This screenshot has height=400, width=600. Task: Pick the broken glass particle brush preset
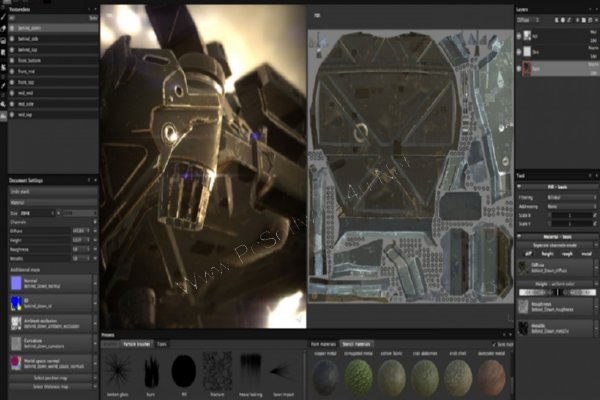tap(117, 371)
